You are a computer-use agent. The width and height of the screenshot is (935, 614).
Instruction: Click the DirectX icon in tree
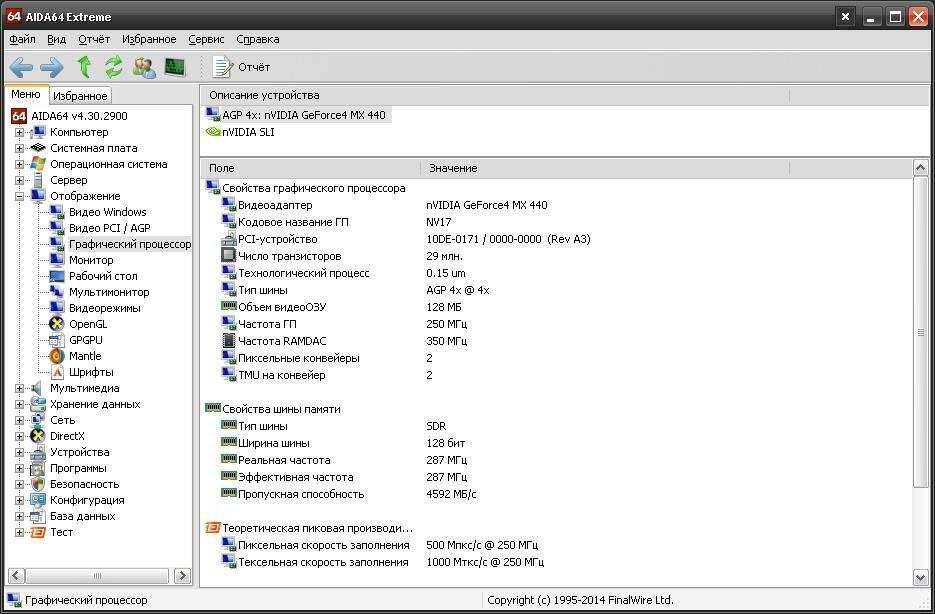(x=38, y=436)
